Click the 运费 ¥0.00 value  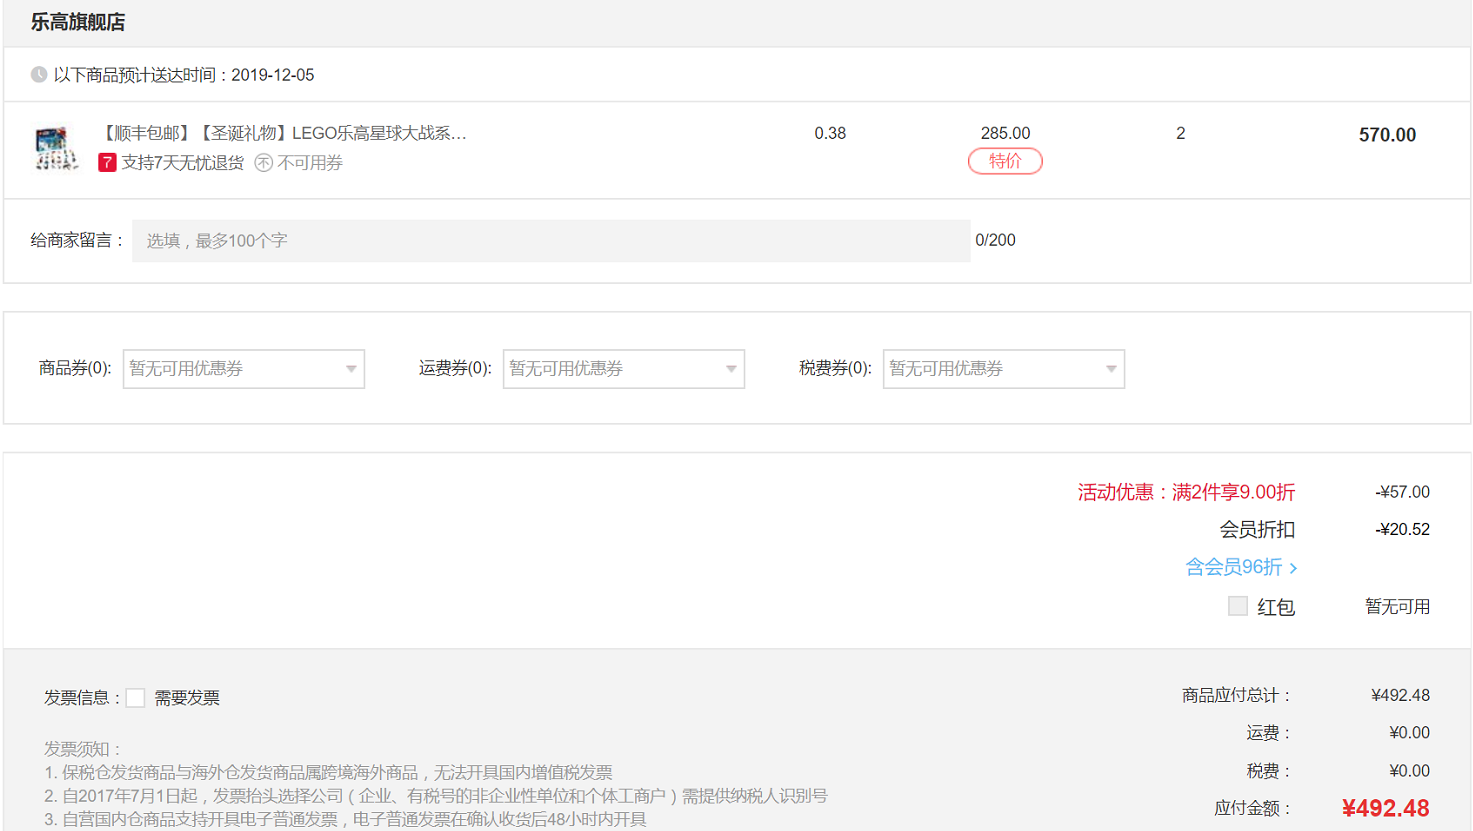tap(1409, 733)
